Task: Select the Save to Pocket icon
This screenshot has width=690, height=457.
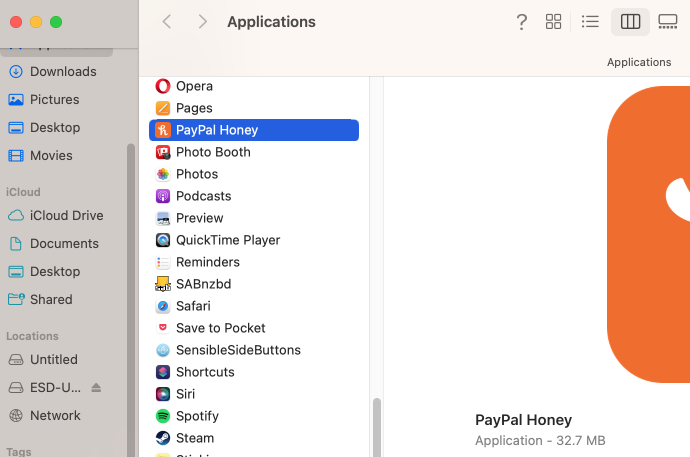Action: click(163, 328)
